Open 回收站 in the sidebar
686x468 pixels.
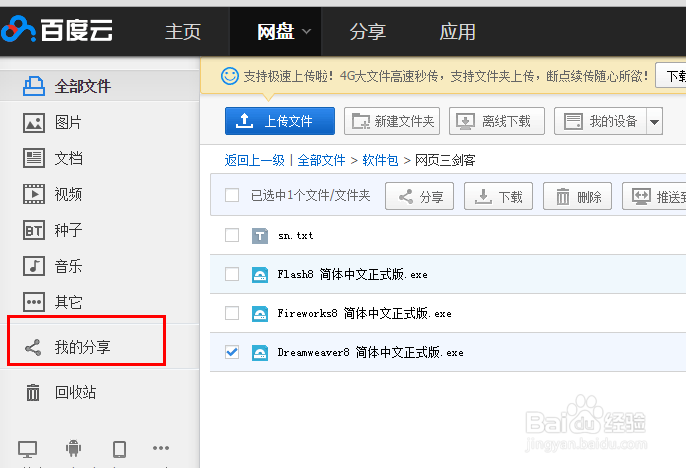click(x=75, y=392)
